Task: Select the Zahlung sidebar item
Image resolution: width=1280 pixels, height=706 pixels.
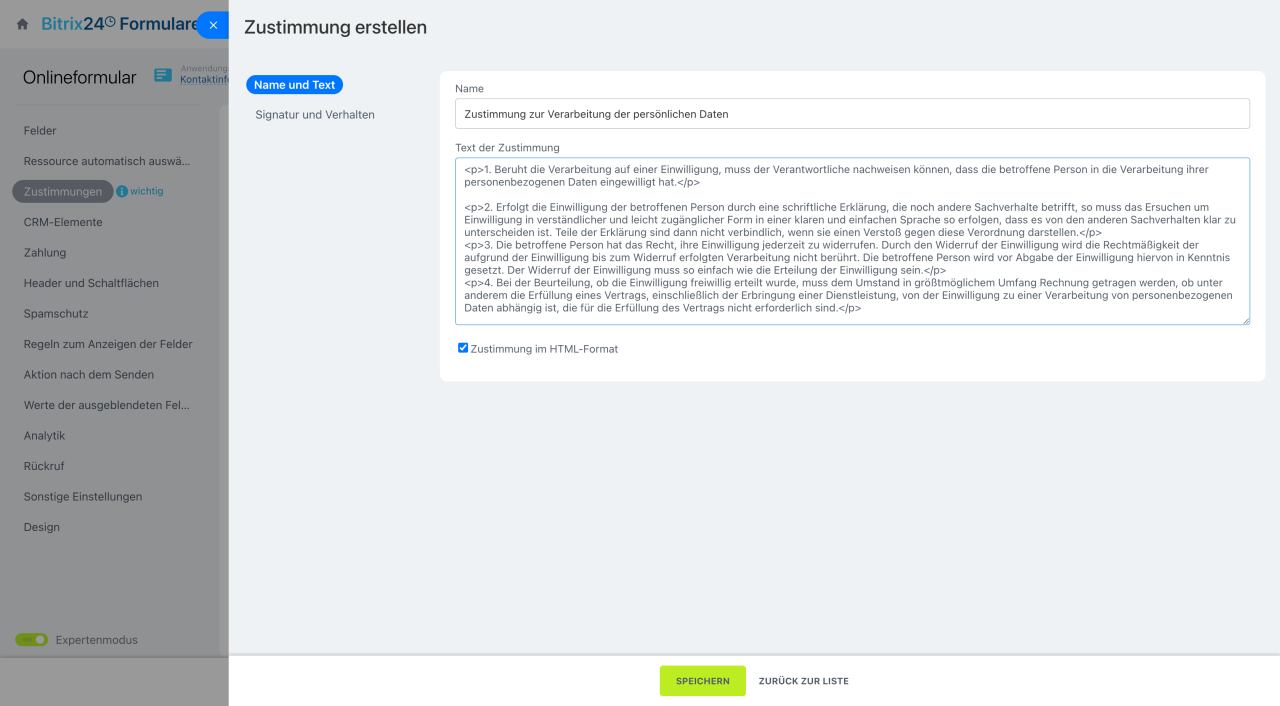Action: coord(45,253)
